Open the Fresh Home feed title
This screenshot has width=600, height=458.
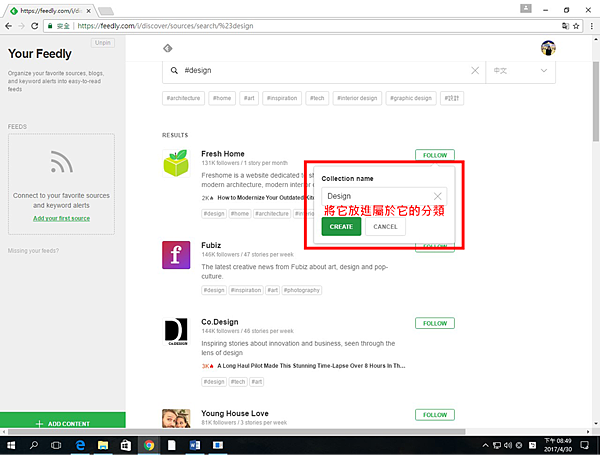coord(223,154)
